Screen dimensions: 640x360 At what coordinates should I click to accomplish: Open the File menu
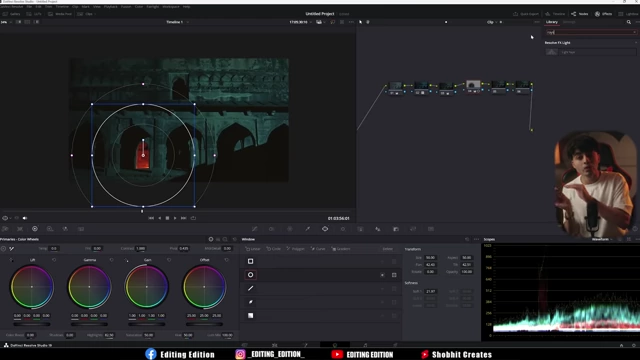(29, 7)
